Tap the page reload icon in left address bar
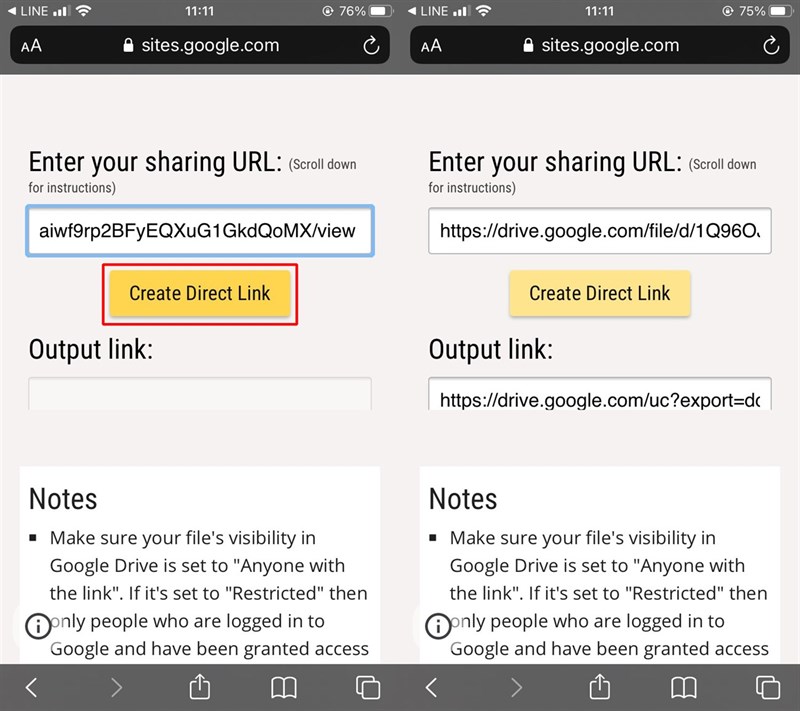Viewport: 800px width, 711px height. 370,45
